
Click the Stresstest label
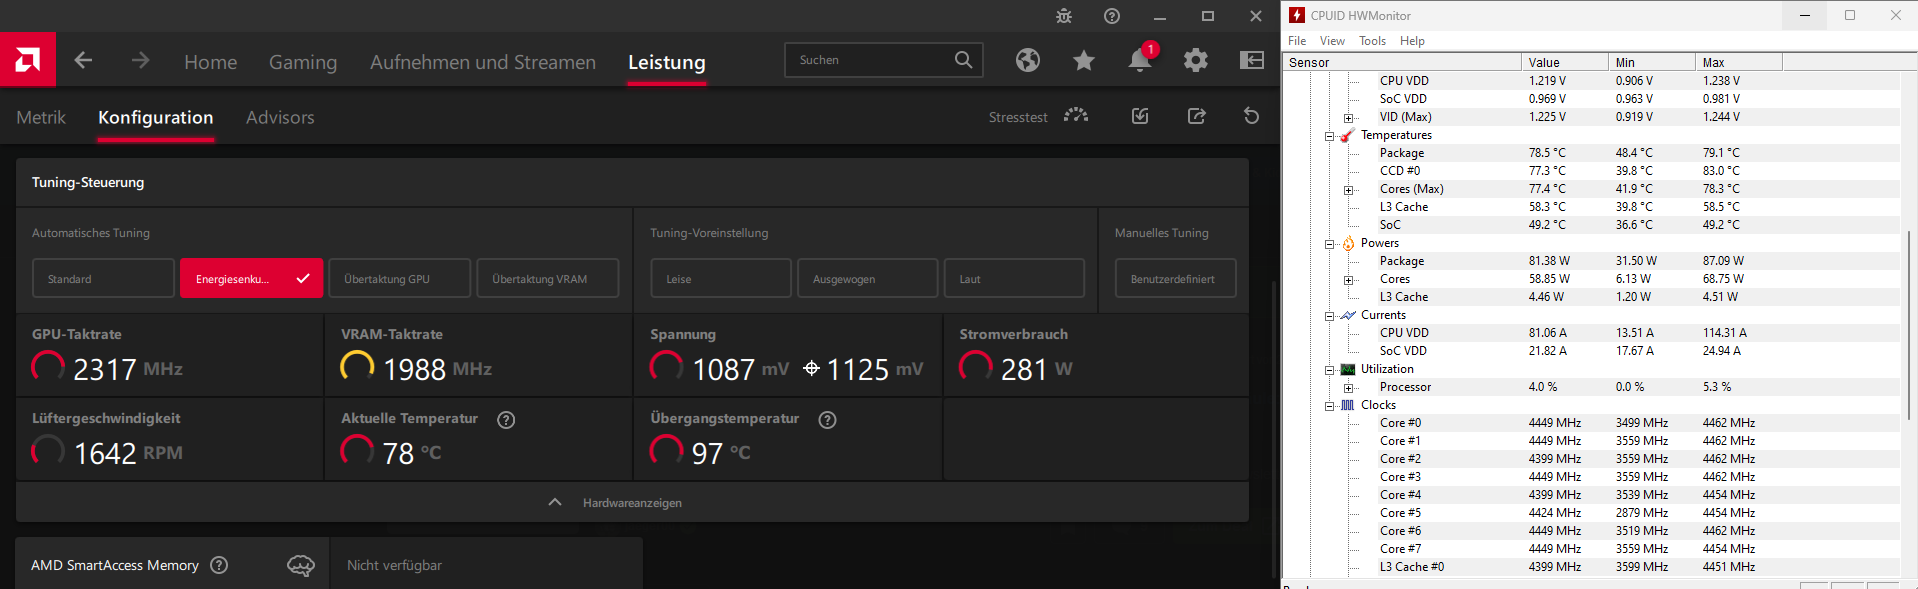[1018, 117]
